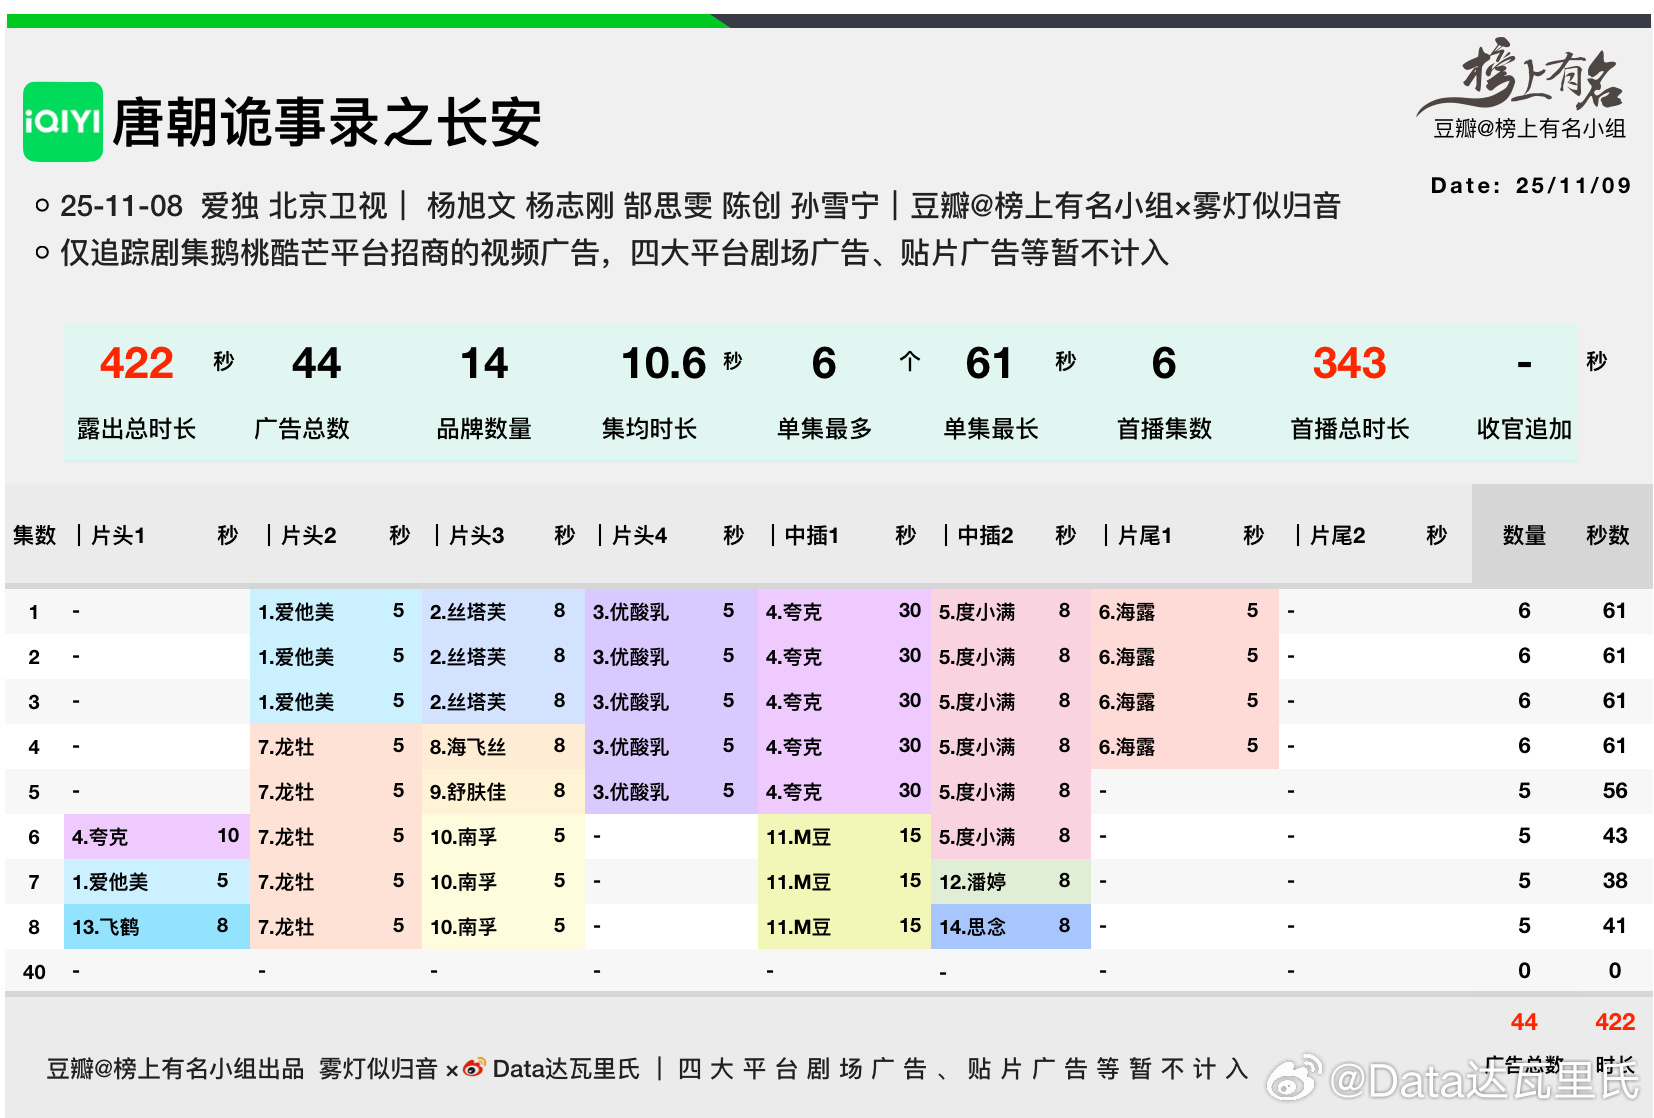Click 10.南孚 in episode 6 row
The image size is (1654, 1118).
click(463, 837)
